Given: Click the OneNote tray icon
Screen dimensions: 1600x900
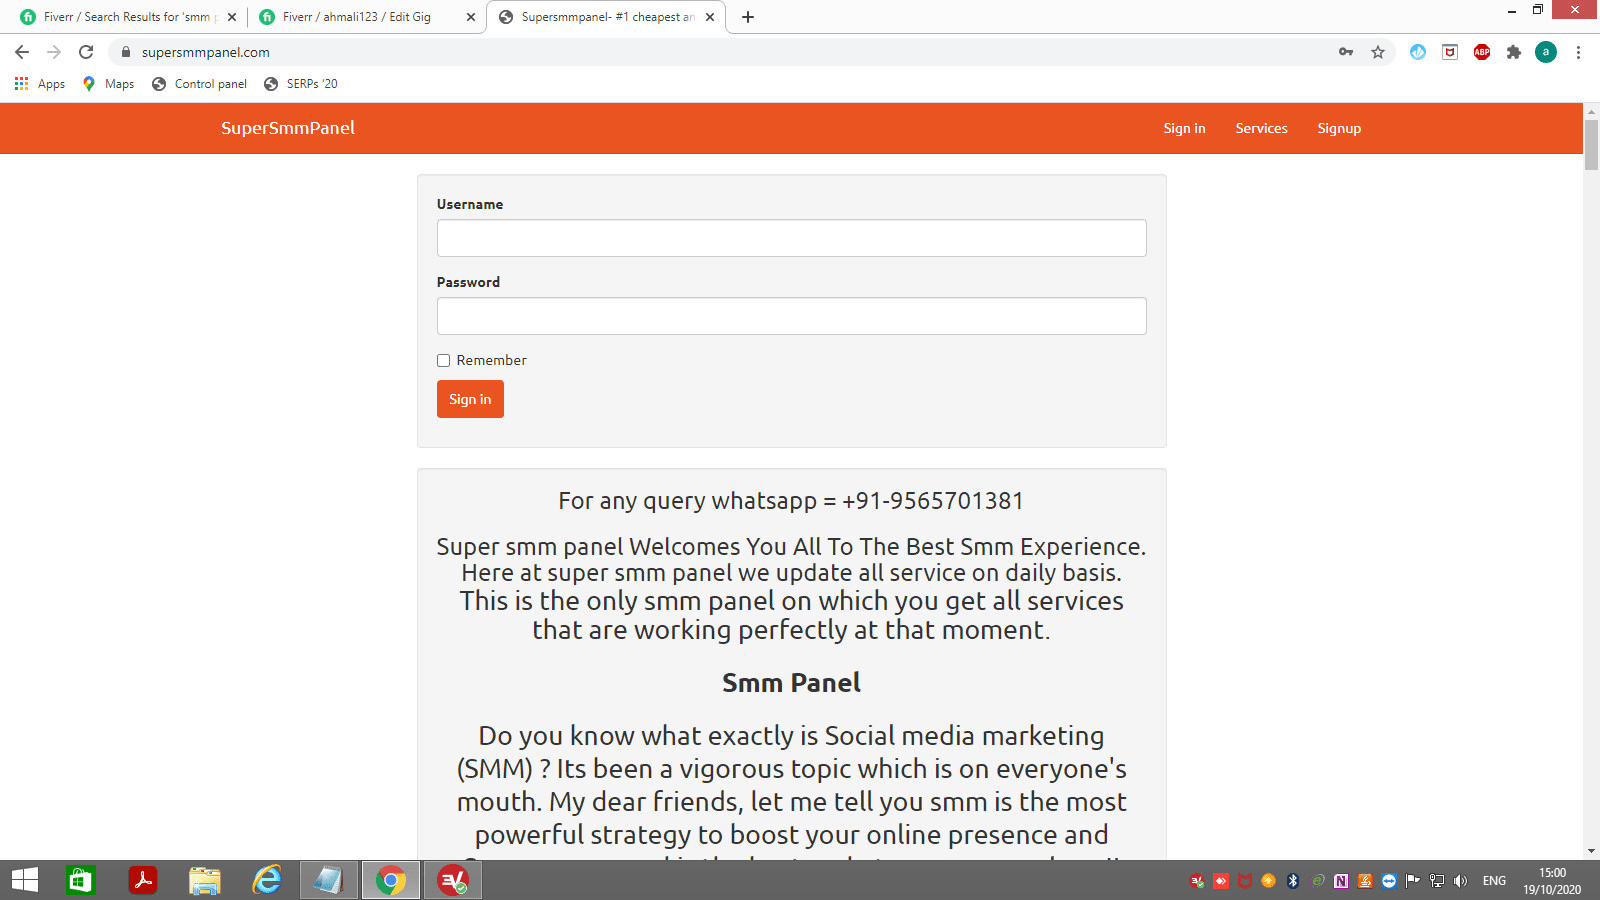Looking at the screenshot, I should coord(1341,881).
